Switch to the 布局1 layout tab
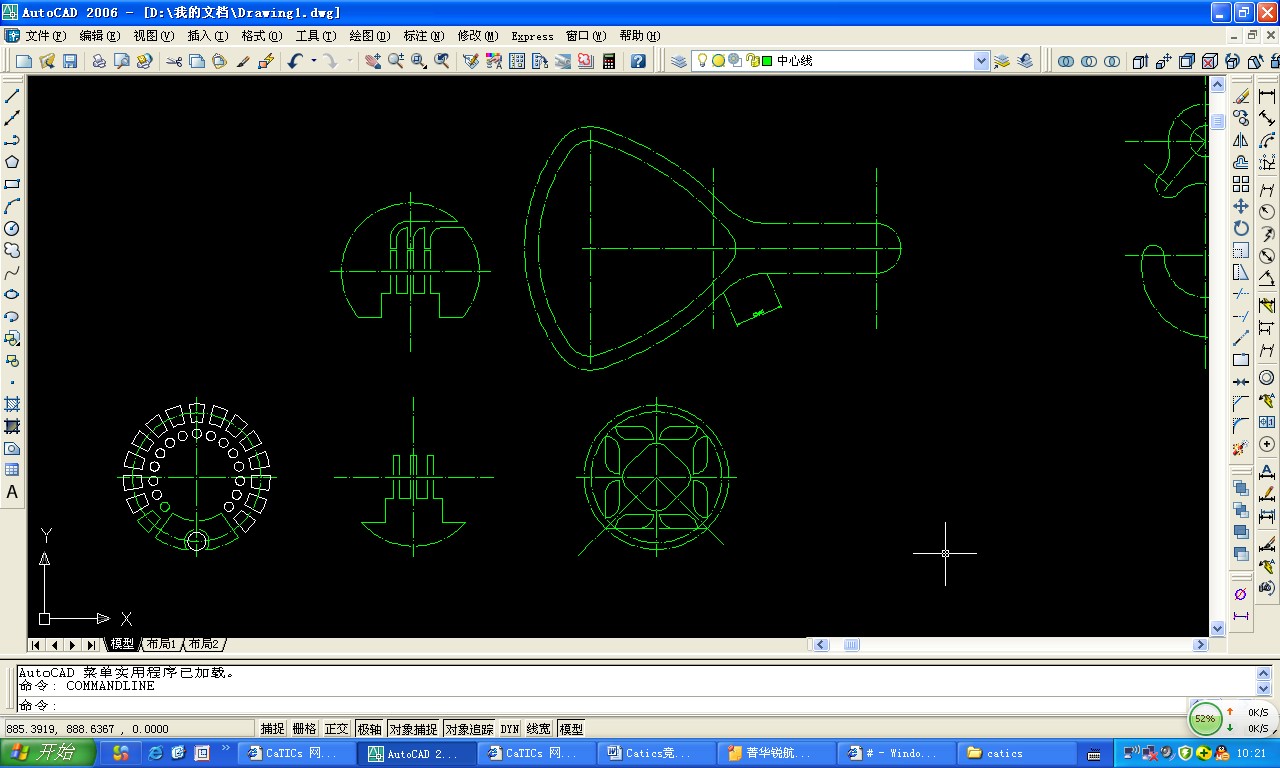Viewport: 1280px width, 768px height. click(x=160, y=644)
